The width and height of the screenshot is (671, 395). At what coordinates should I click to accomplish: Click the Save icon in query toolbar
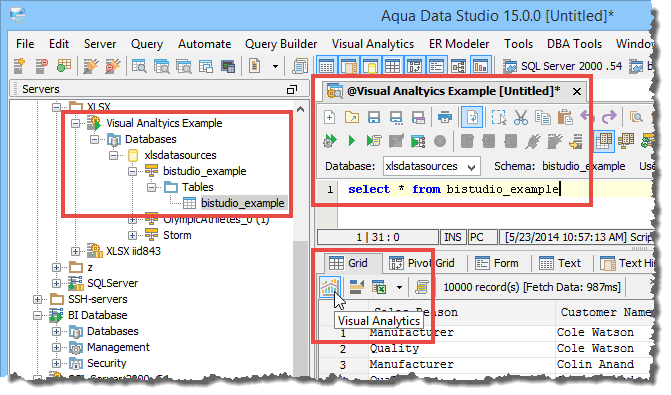(x=374, y=117)
